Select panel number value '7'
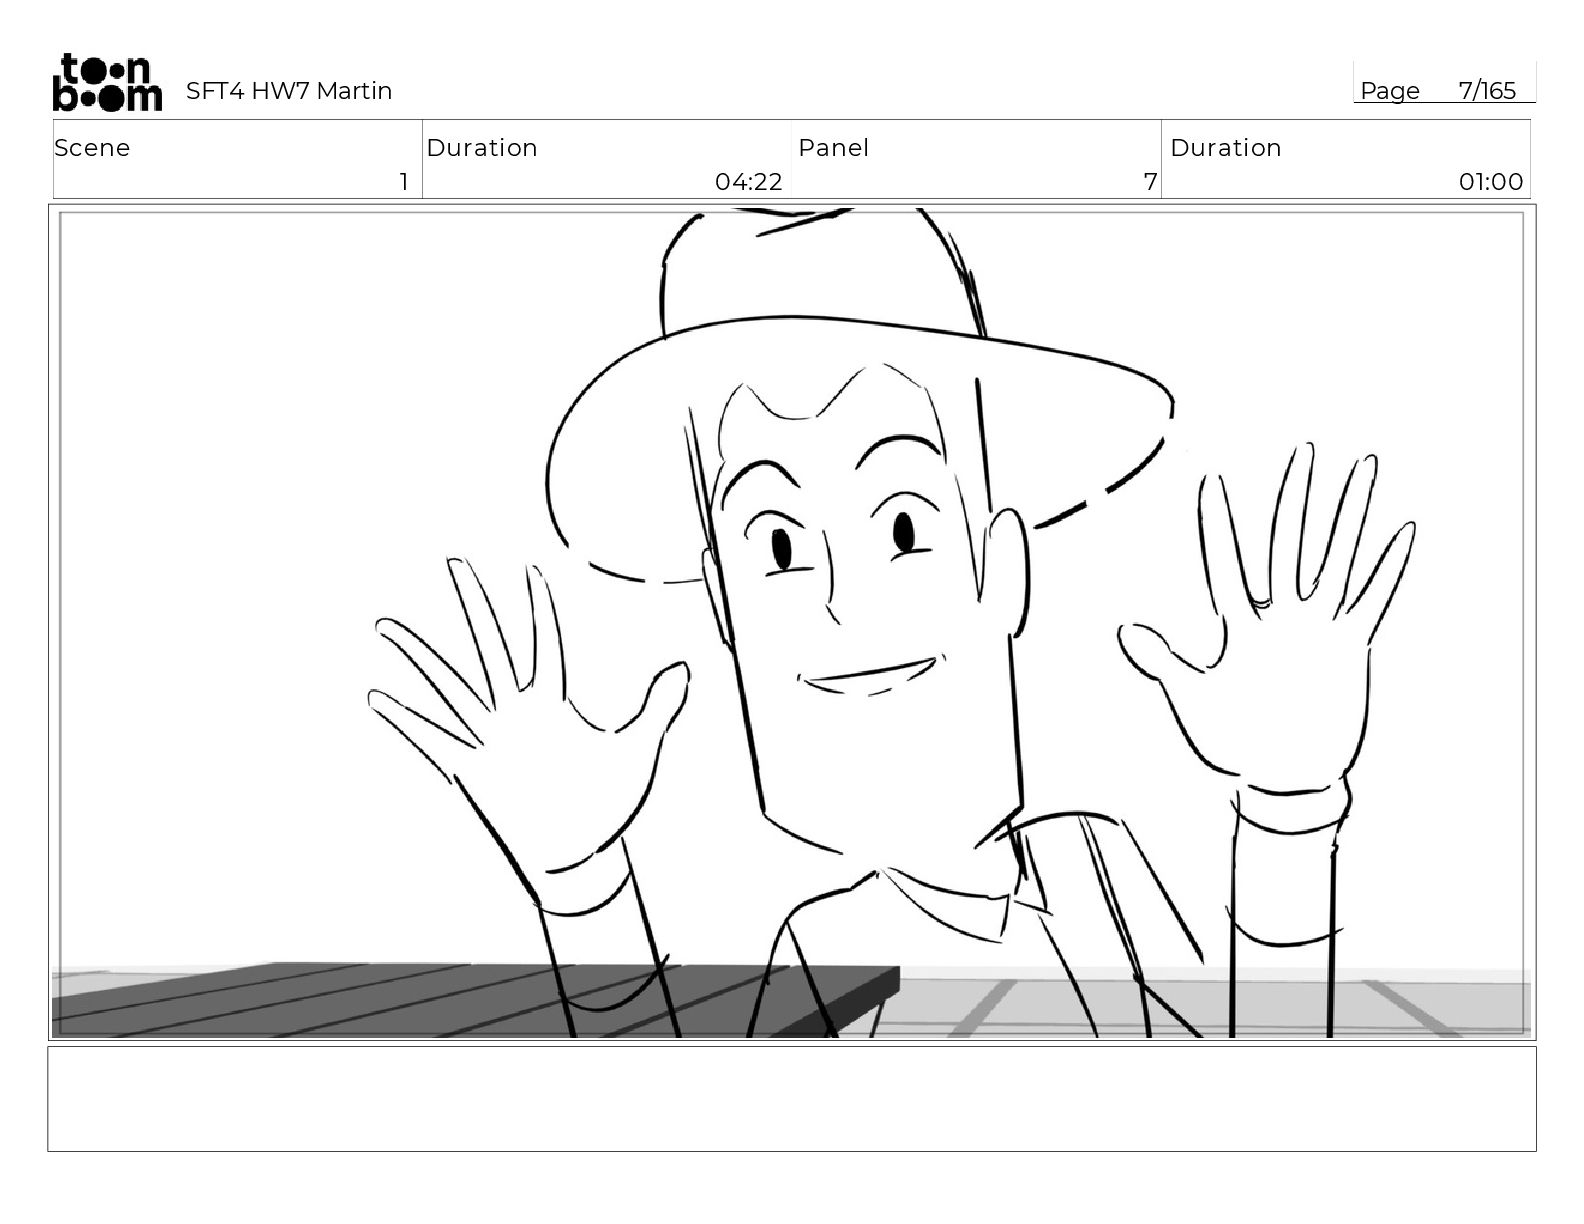1584x1224 pixels. pyautogui.click(x=1150, y=182)
